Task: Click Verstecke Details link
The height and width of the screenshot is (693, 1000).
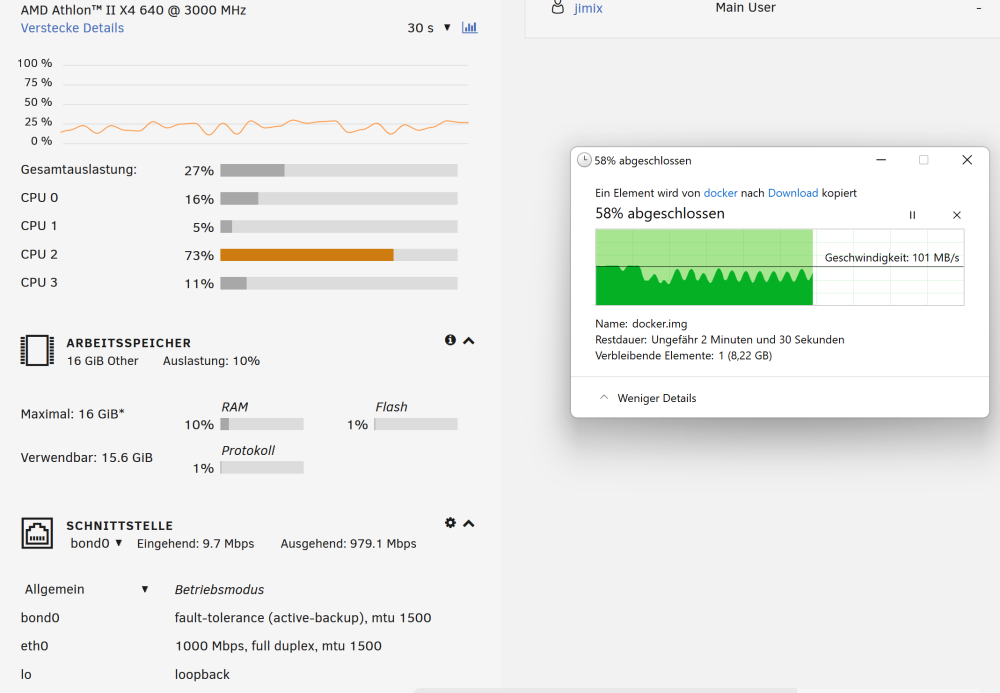Action: [x=72, y=28]
